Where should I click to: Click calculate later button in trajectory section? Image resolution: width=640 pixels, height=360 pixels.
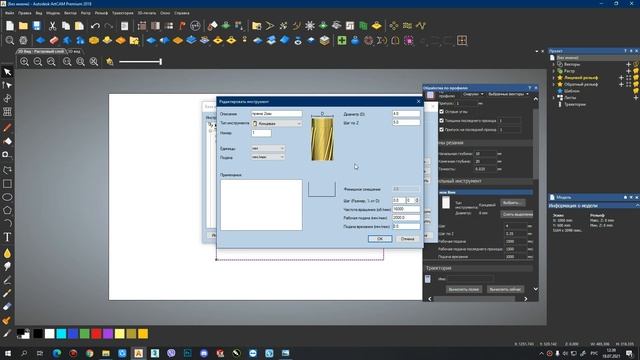click(463, 289)
